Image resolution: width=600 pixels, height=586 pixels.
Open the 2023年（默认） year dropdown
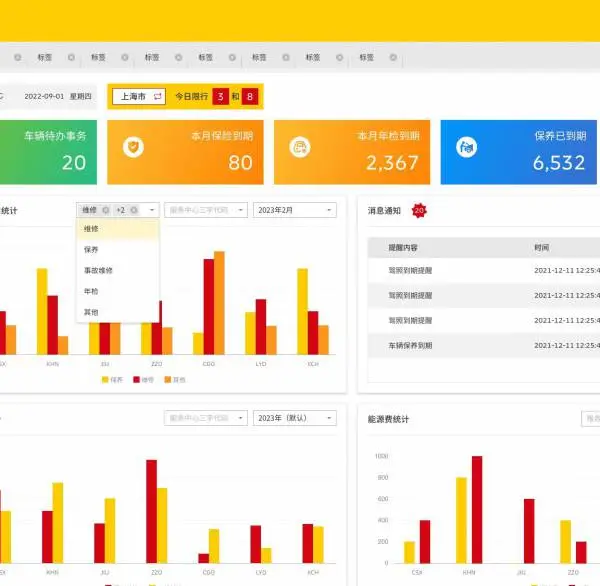295,418
